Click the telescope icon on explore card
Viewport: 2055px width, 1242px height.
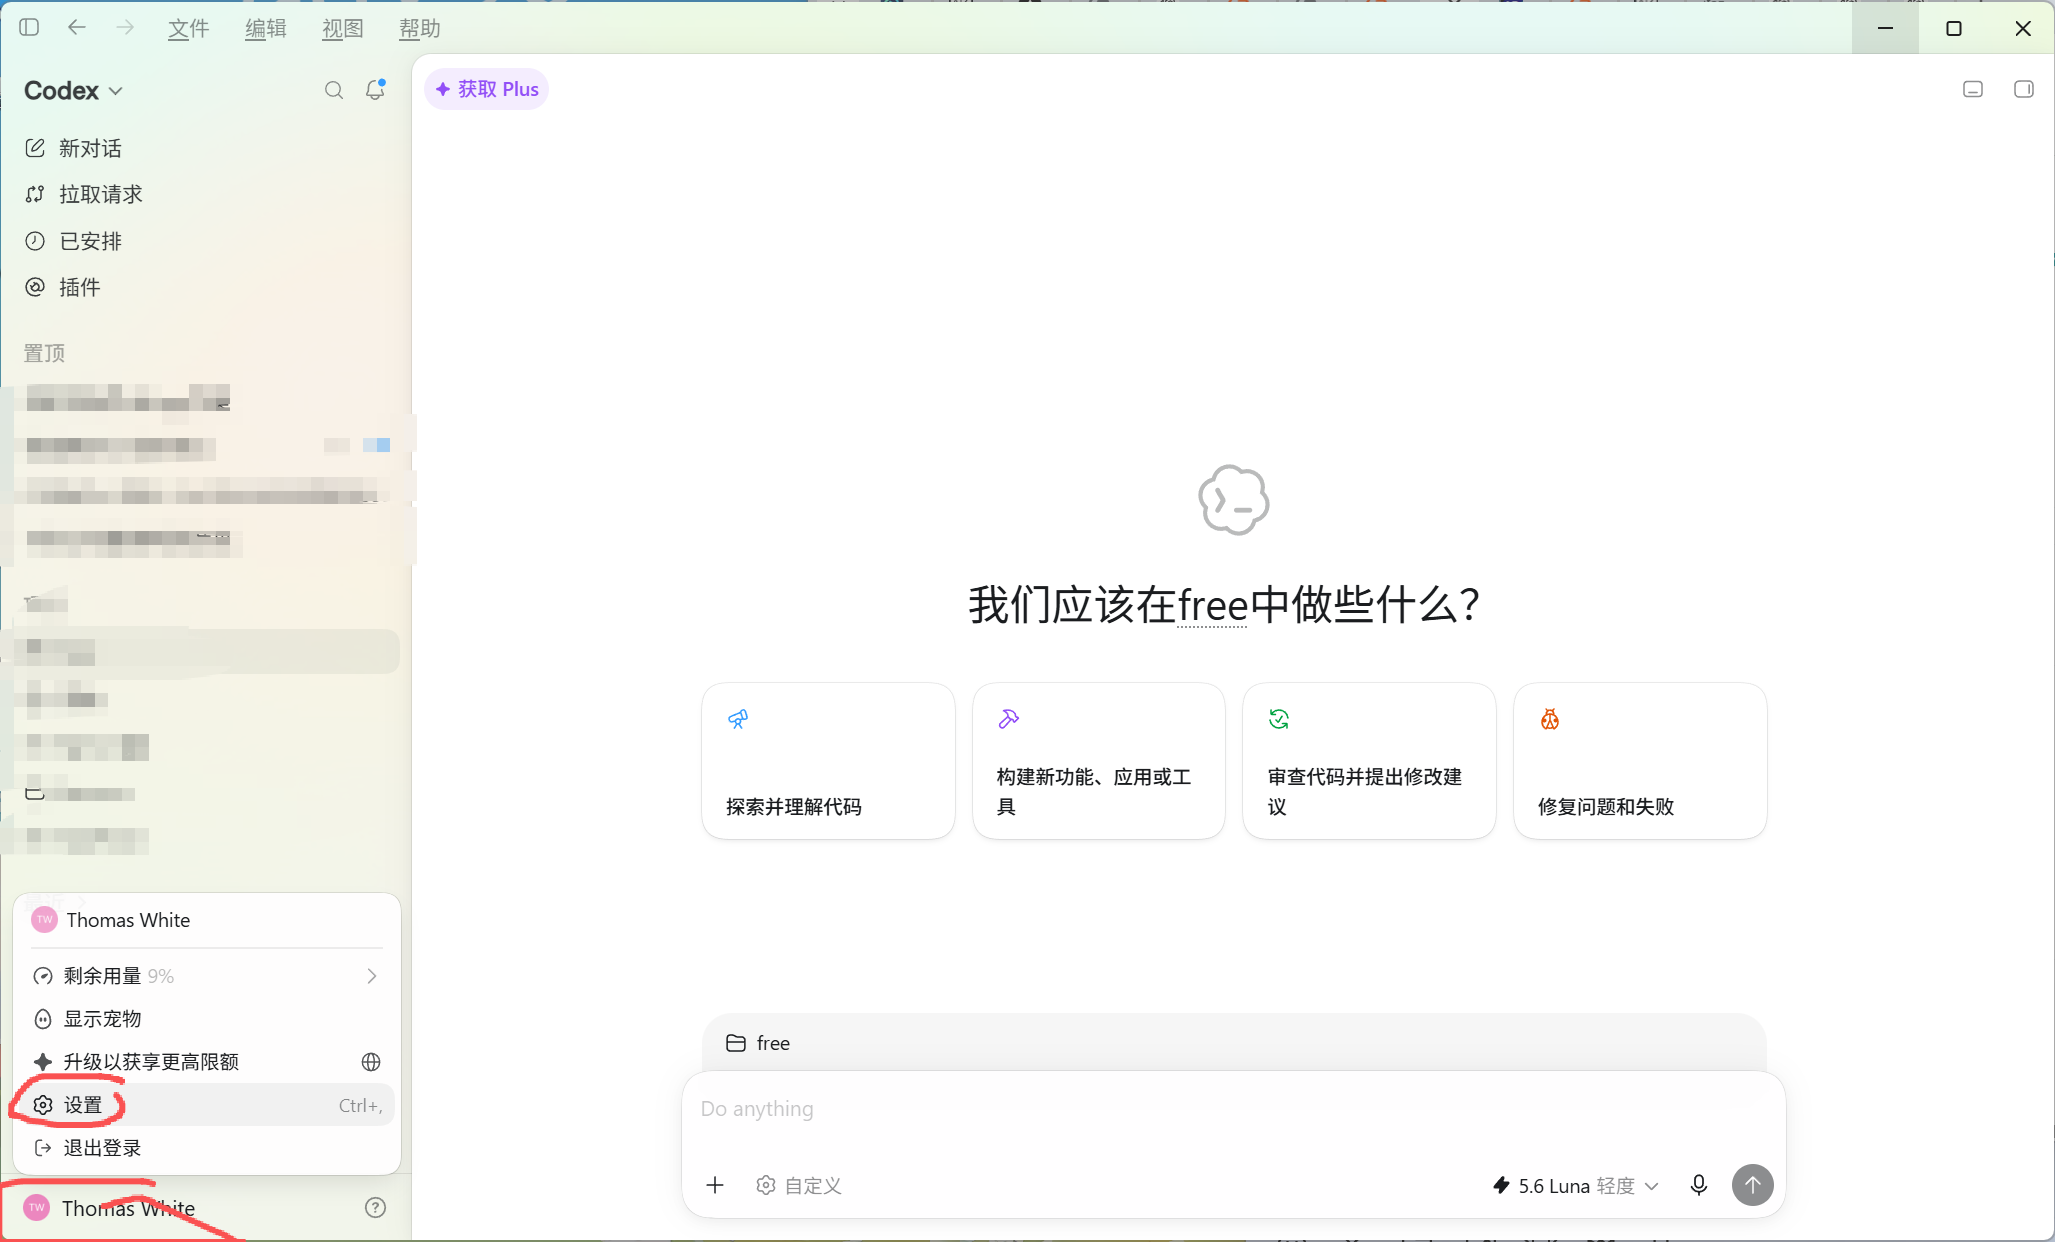(x=738, y=719)
